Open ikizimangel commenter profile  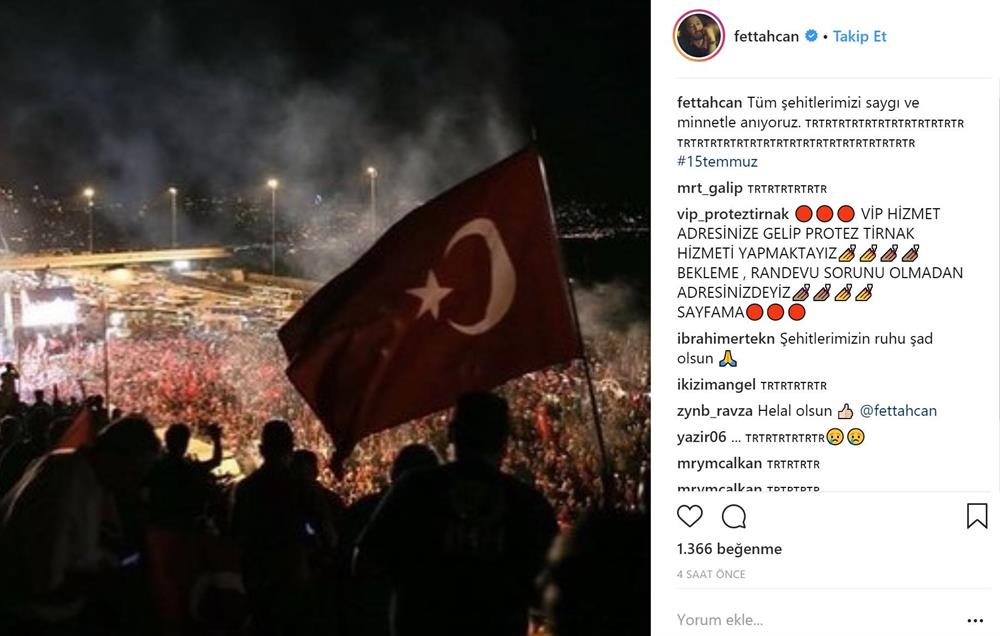[716, 385]
